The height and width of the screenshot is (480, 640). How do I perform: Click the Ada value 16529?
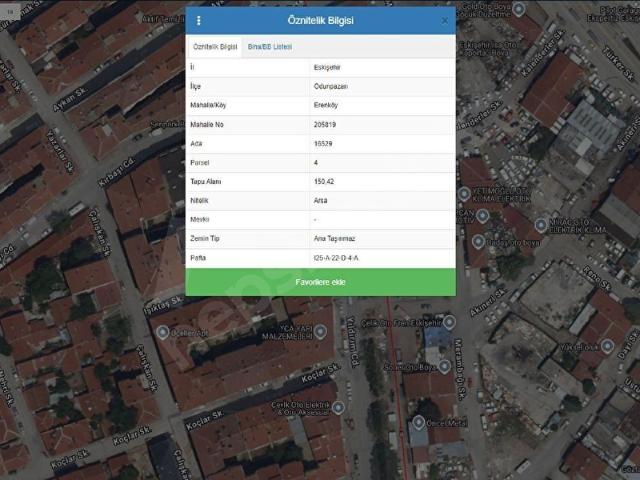[323, 144]
